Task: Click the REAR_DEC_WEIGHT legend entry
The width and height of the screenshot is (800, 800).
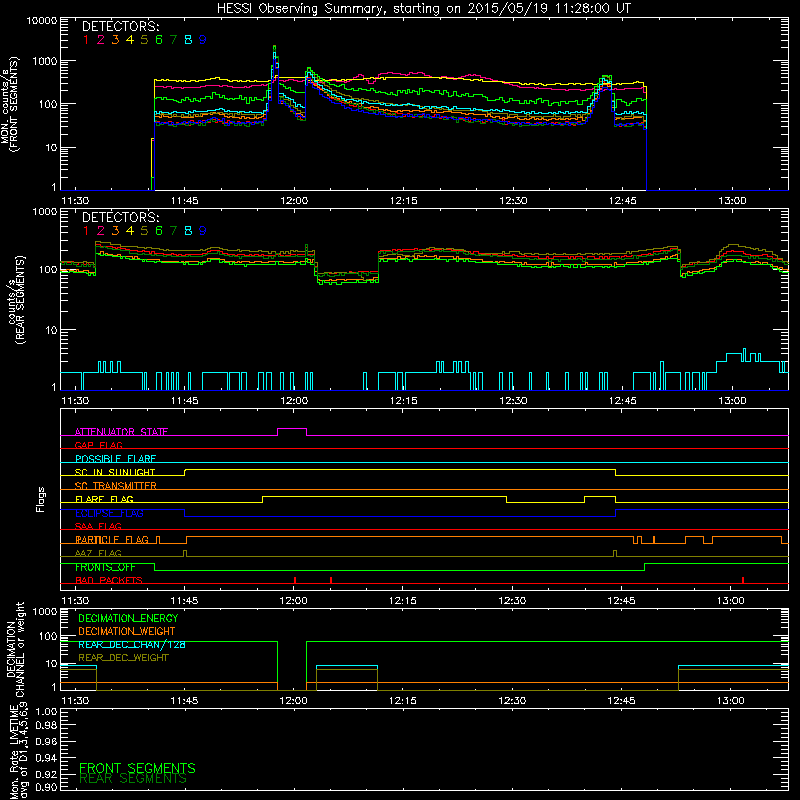Action: (x=123, y=658)
